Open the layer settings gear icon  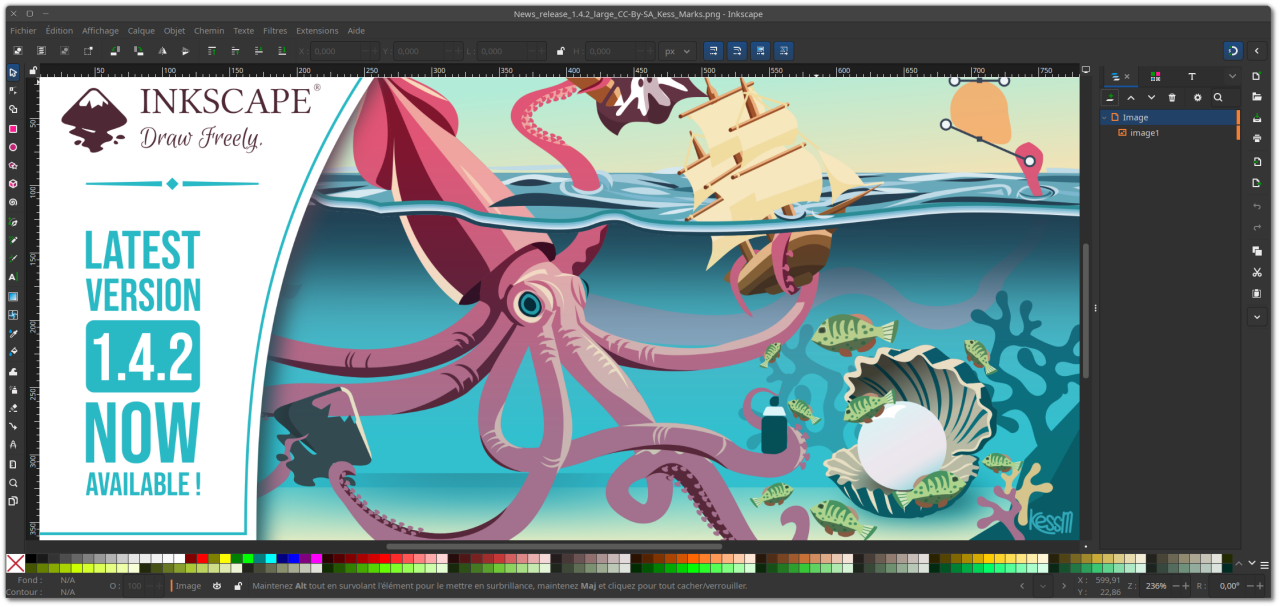(1197, 97)
